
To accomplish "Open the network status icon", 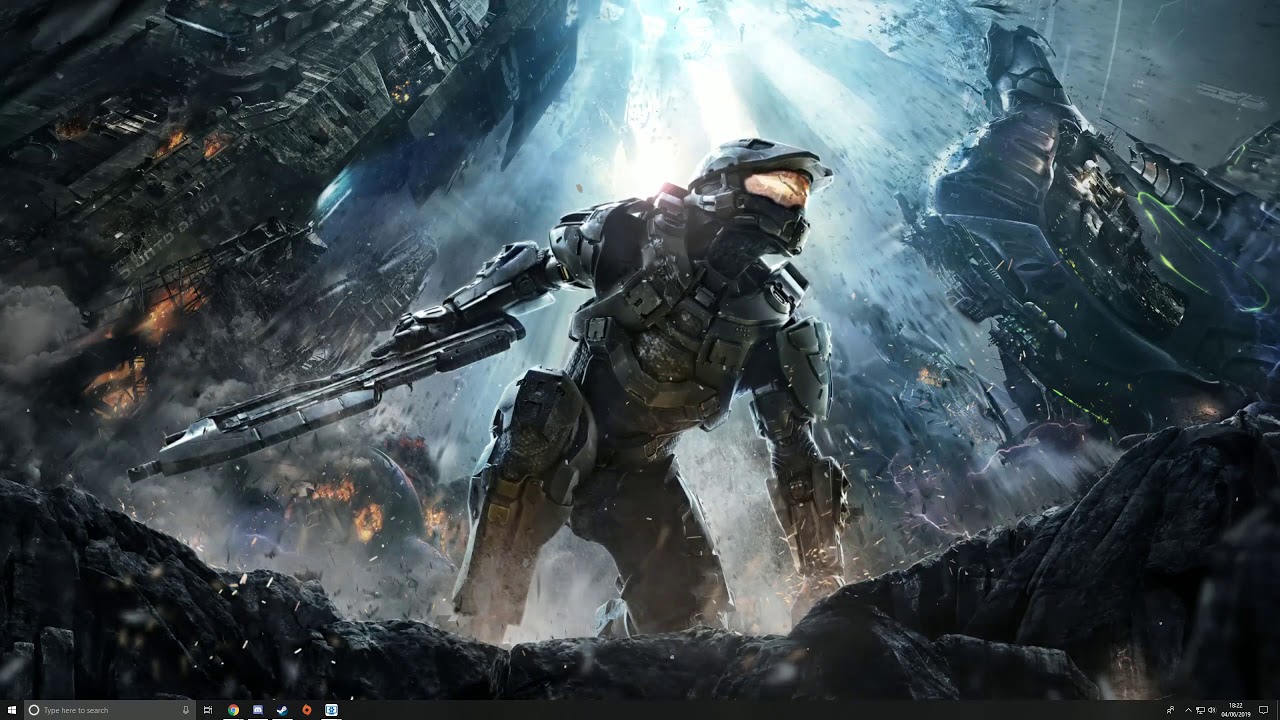I will click(x=1200, y=710).
